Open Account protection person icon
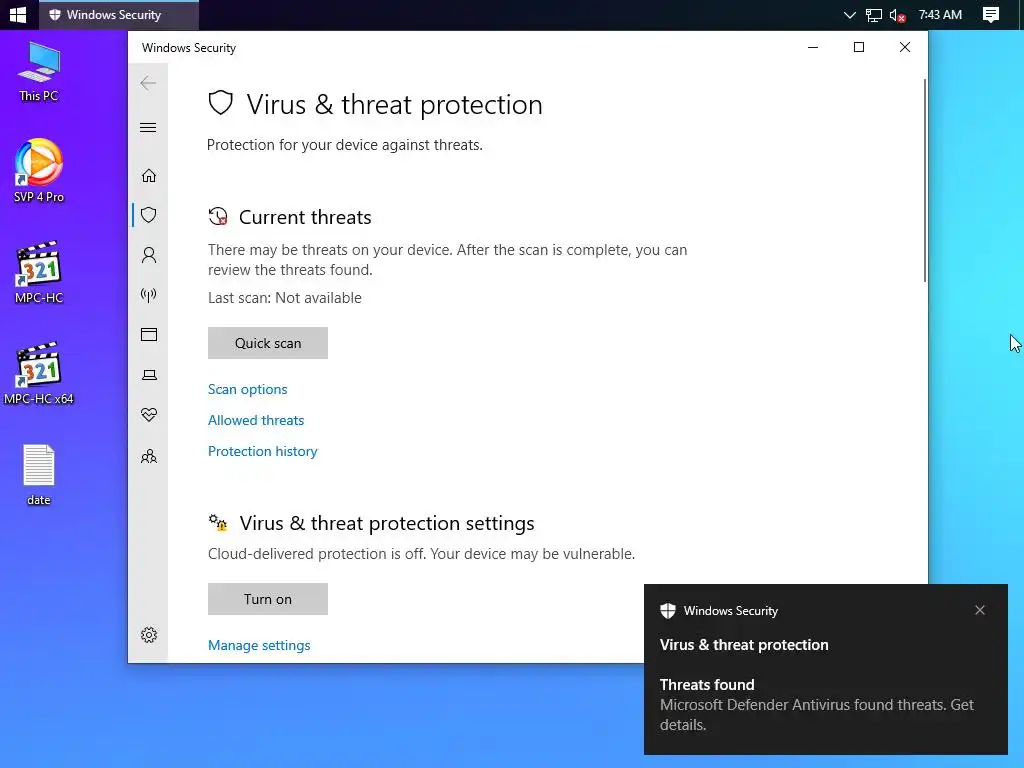Image resolution: width=1024 pixels, height=768 pixels. click(x=149, y=255)
